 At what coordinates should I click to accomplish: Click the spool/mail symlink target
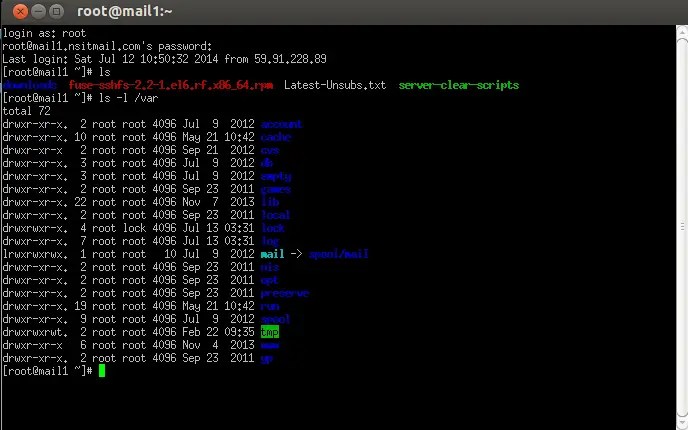point(338,254)
